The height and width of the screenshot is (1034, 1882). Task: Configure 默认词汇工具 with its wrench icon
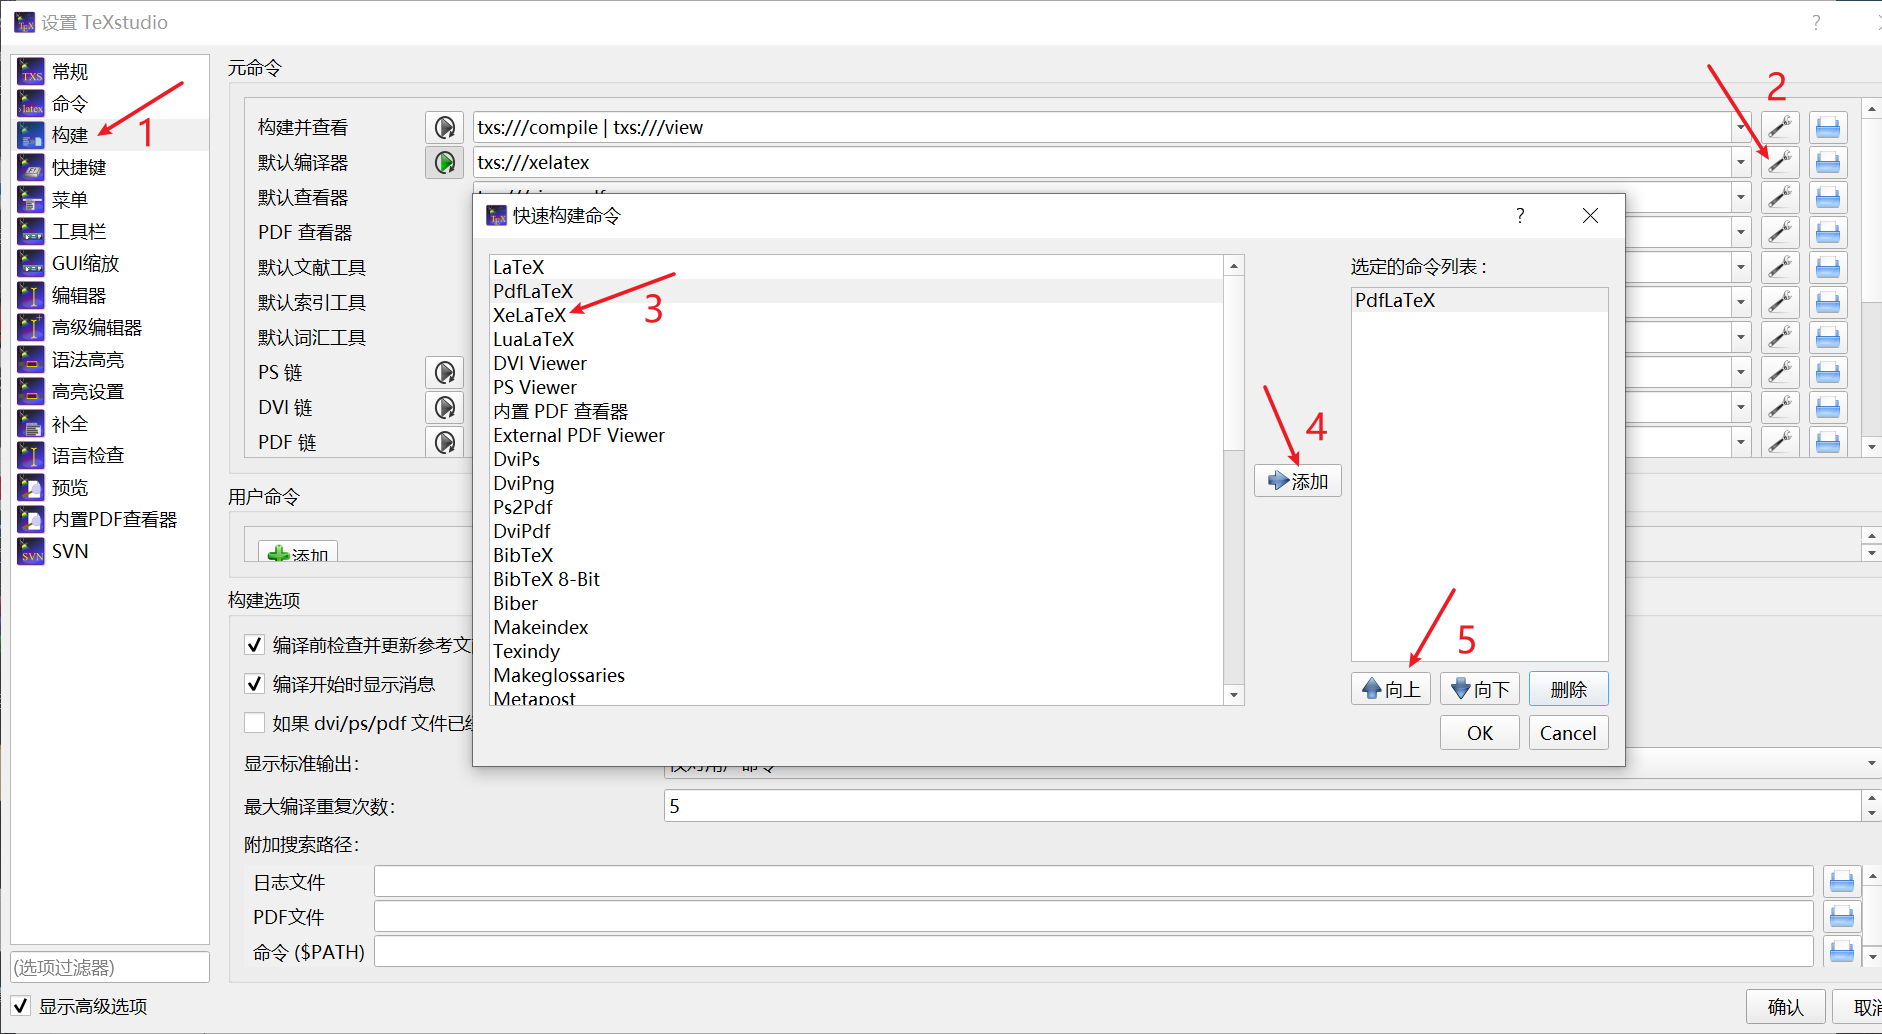[1780, 337]
